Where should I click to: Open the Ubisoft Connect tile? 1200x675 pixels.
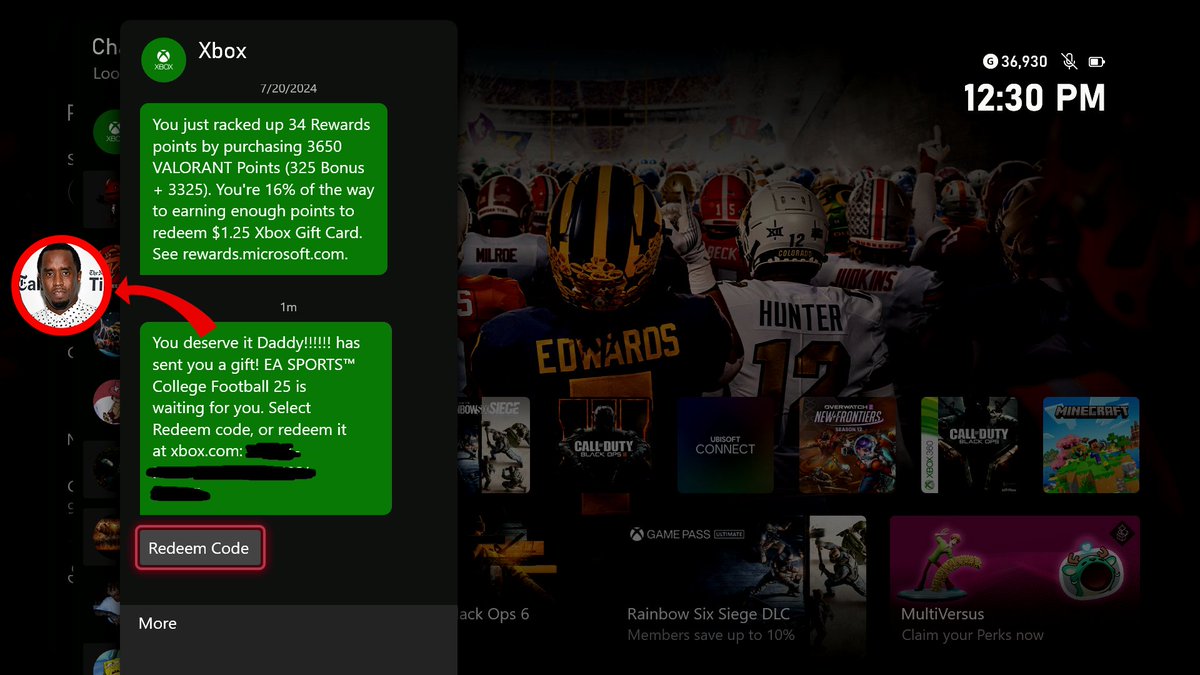725,445
